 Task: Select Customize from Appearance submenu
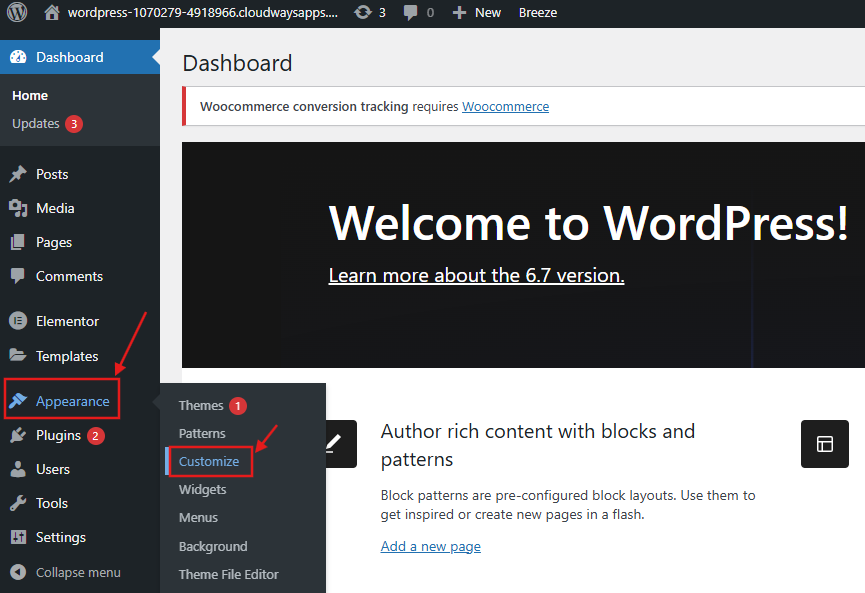(209, 461)
